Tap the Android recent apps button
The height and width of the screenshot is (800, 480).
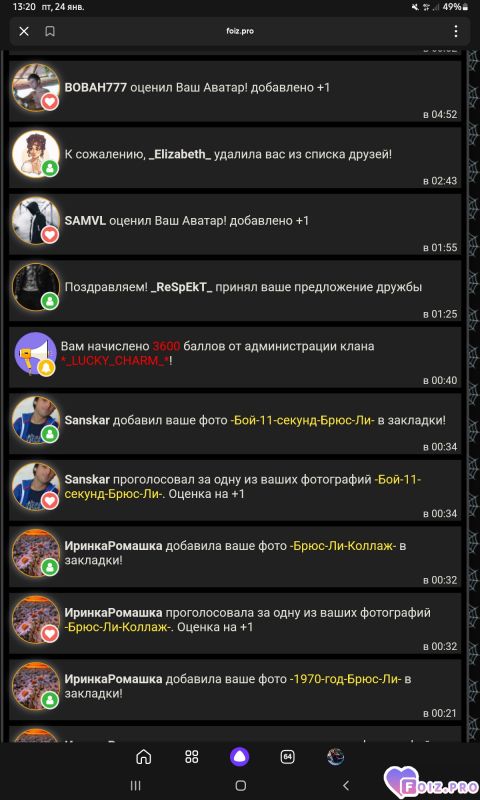135,785
